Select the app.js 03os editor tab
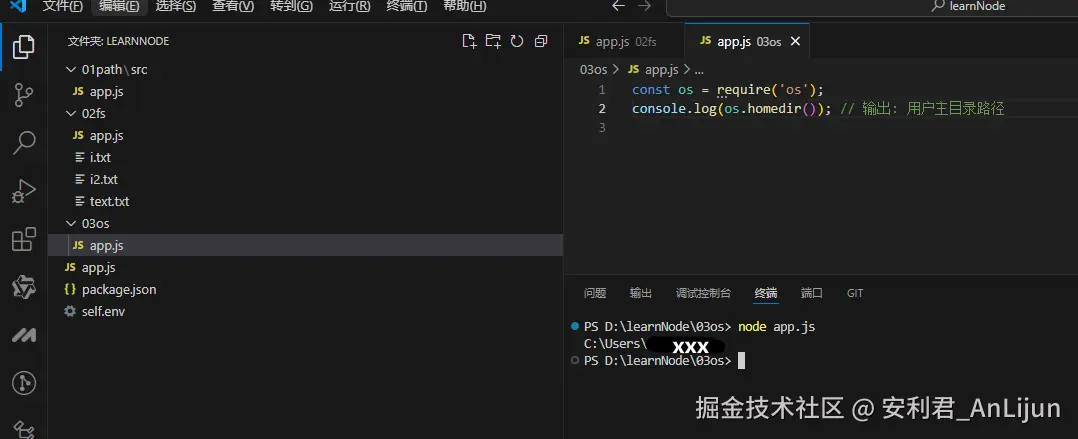 [747, 42]
